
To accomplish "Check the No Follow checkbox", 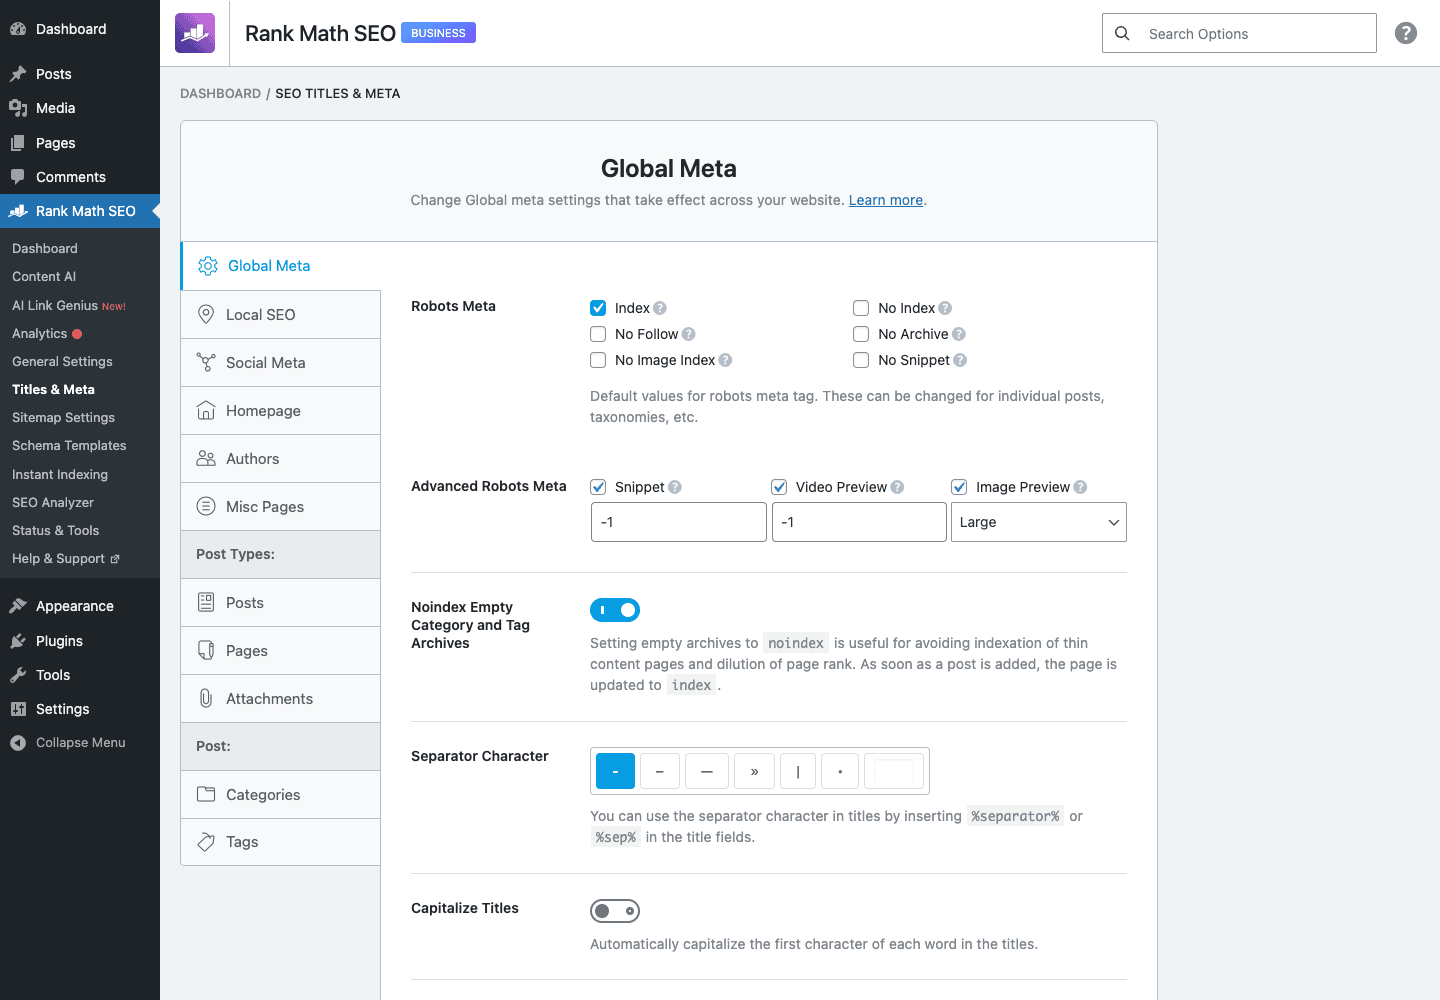I will (x=598, y=334).
